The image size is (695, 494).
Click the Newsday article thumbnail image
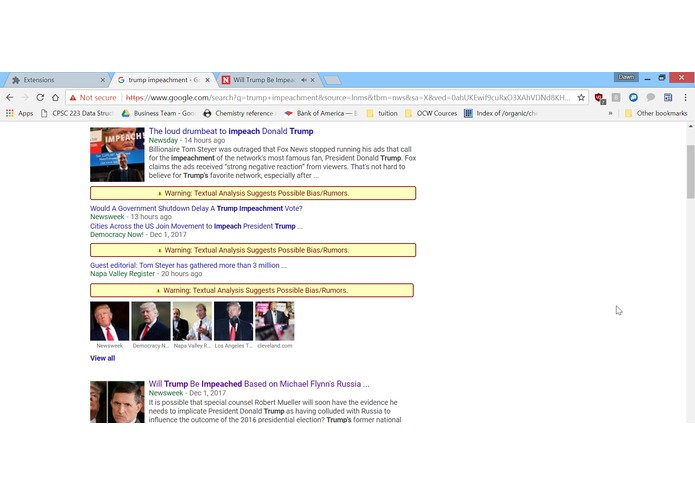tap(117, 155)
